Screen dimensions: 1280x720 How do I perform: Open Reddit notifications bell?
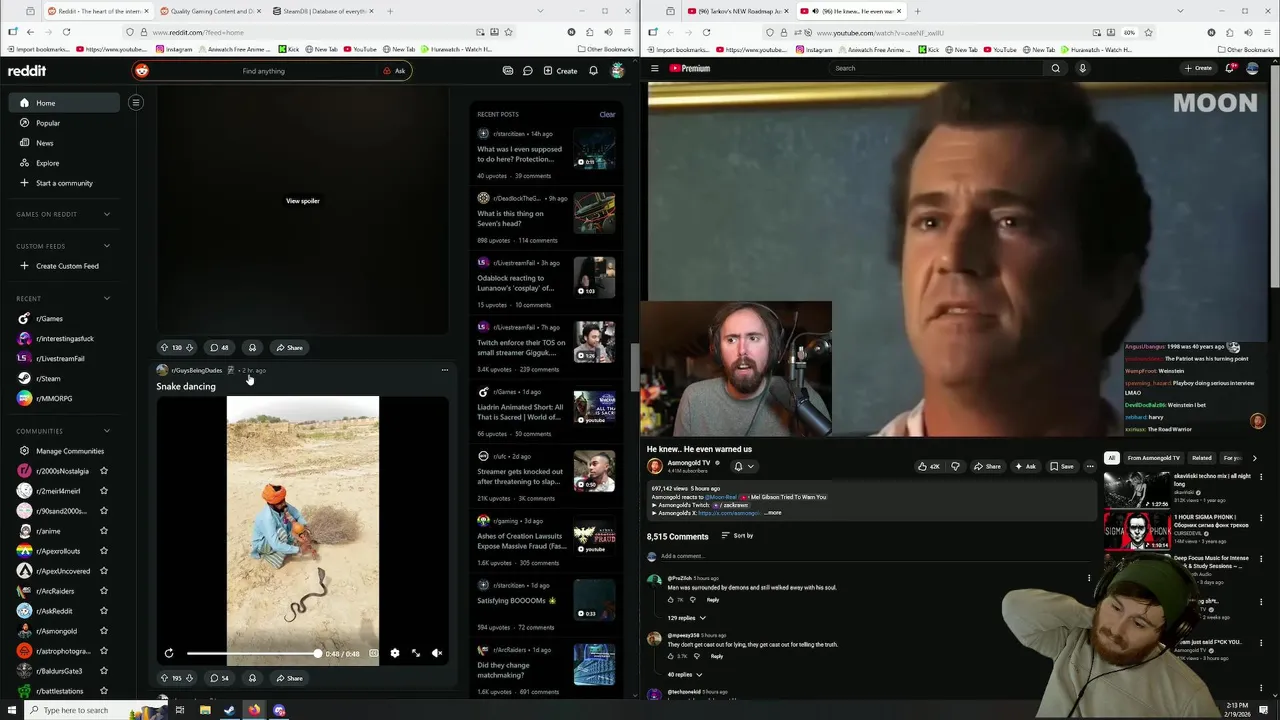point(593,71)
